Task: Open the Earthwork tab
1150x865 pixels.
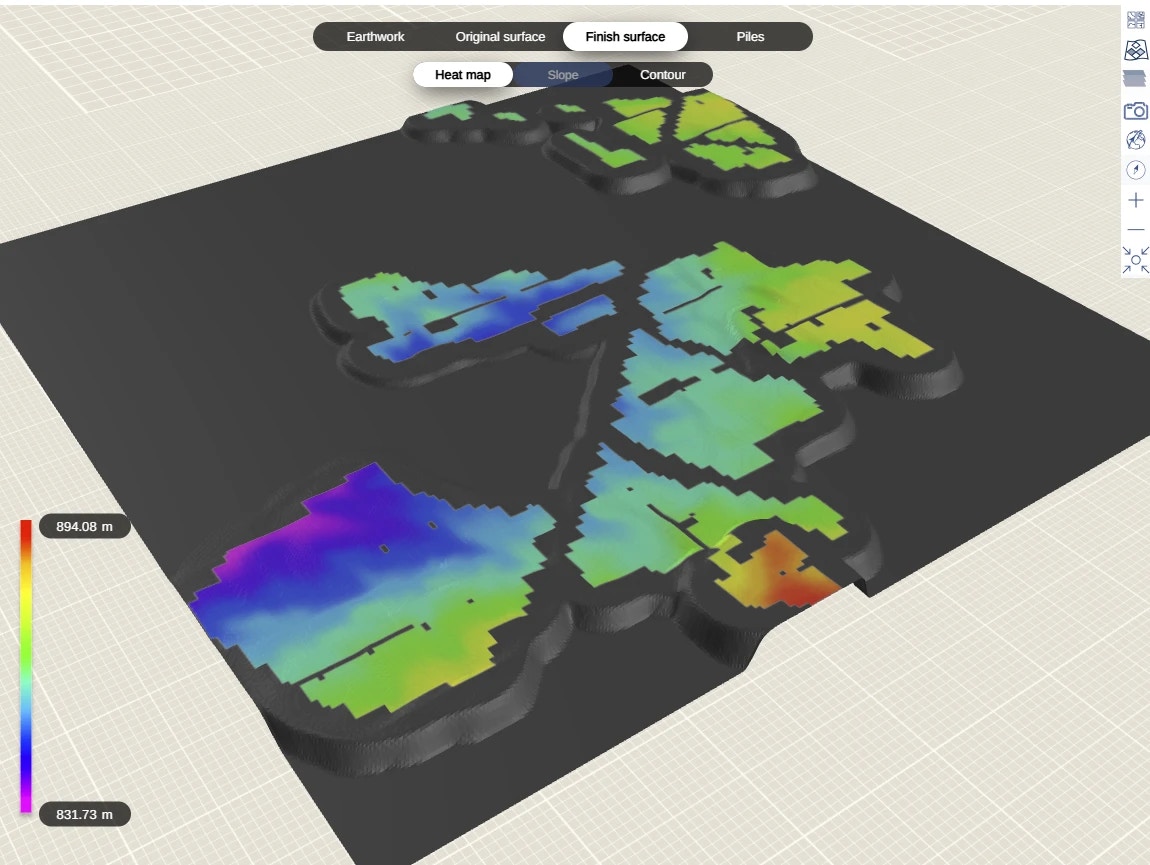Action: coord(375,37)
